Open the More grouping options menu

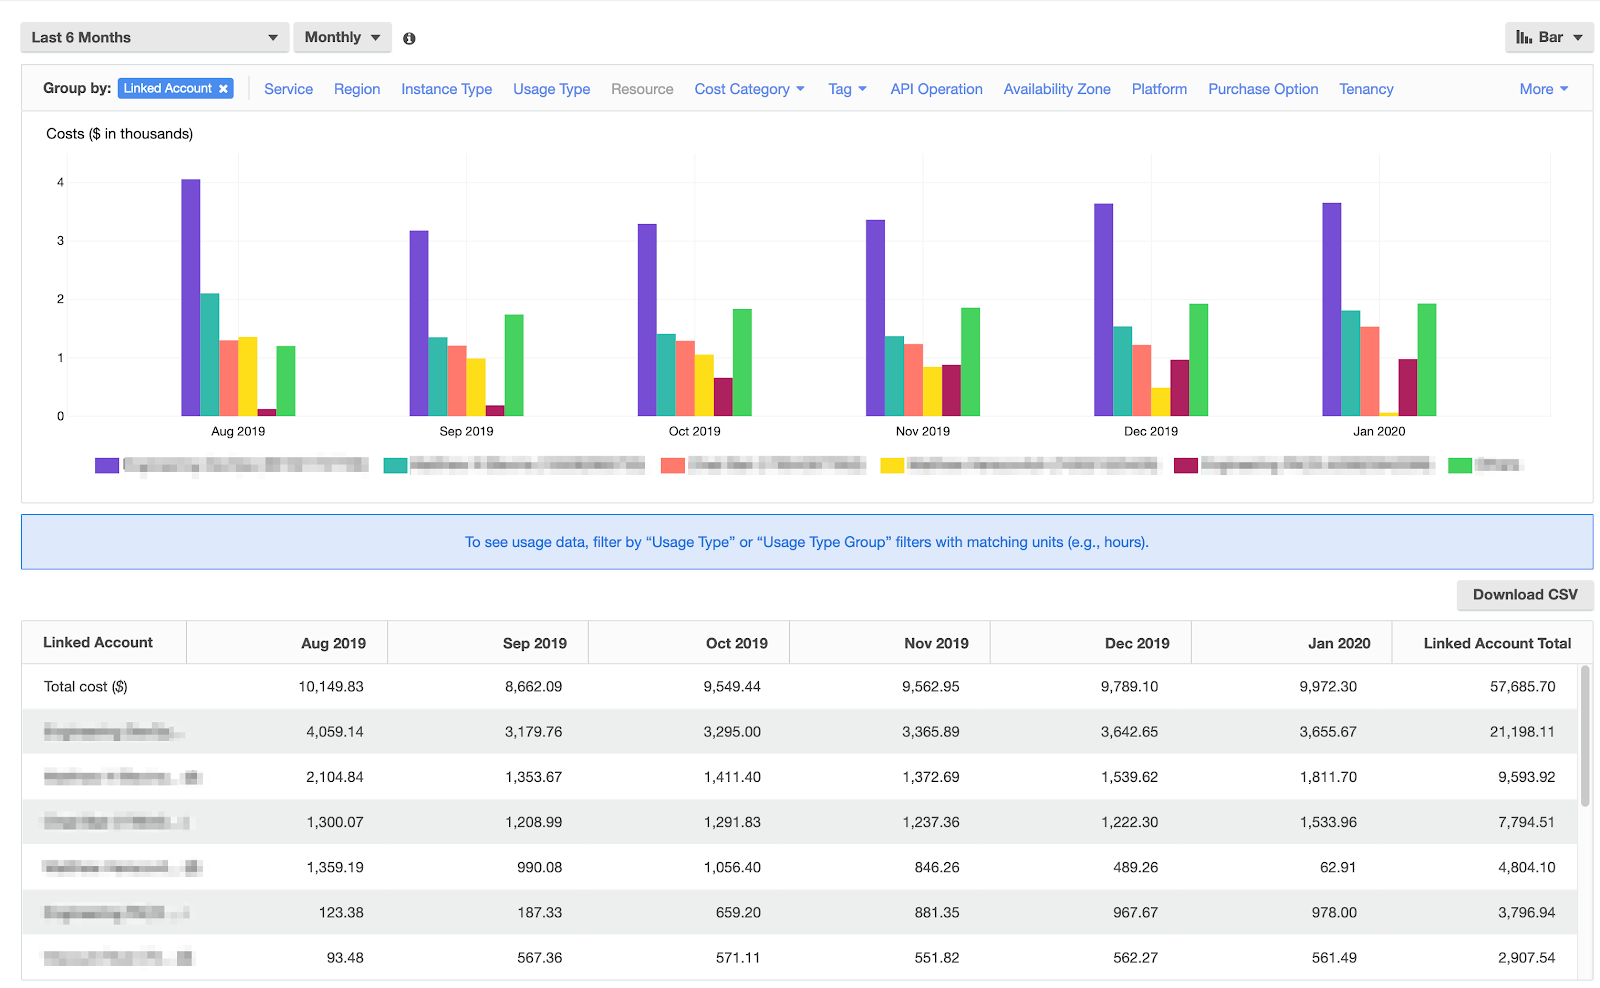(x=1543, y=89)
